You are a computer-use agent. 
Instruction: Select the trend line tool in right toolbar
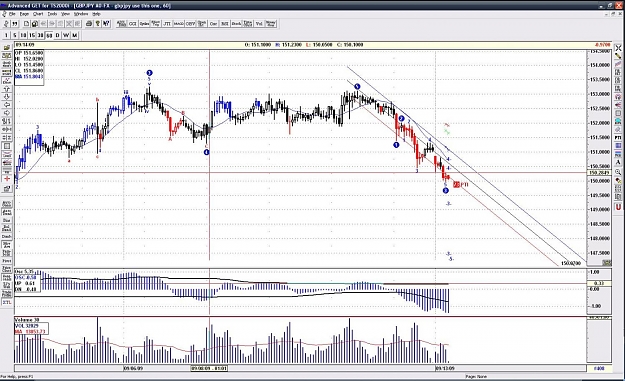tap(618, 64)
